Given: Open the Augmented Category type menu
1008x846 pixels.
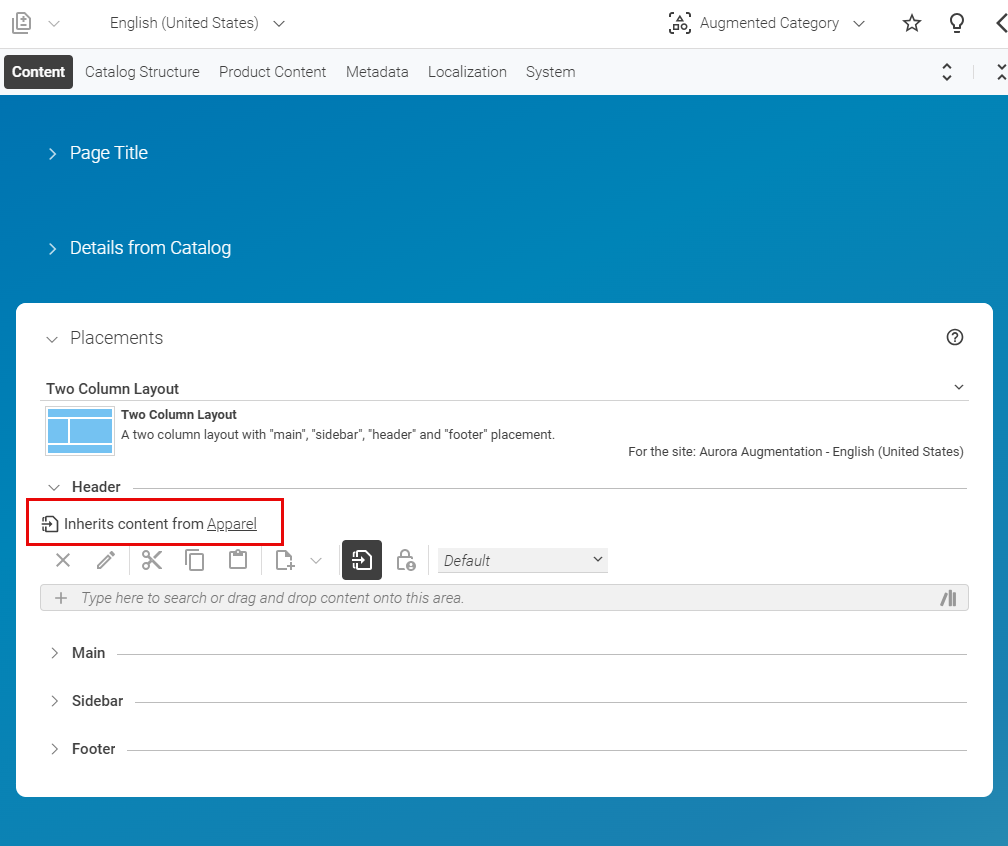Looking at the screenshot, I should point(768,23).
